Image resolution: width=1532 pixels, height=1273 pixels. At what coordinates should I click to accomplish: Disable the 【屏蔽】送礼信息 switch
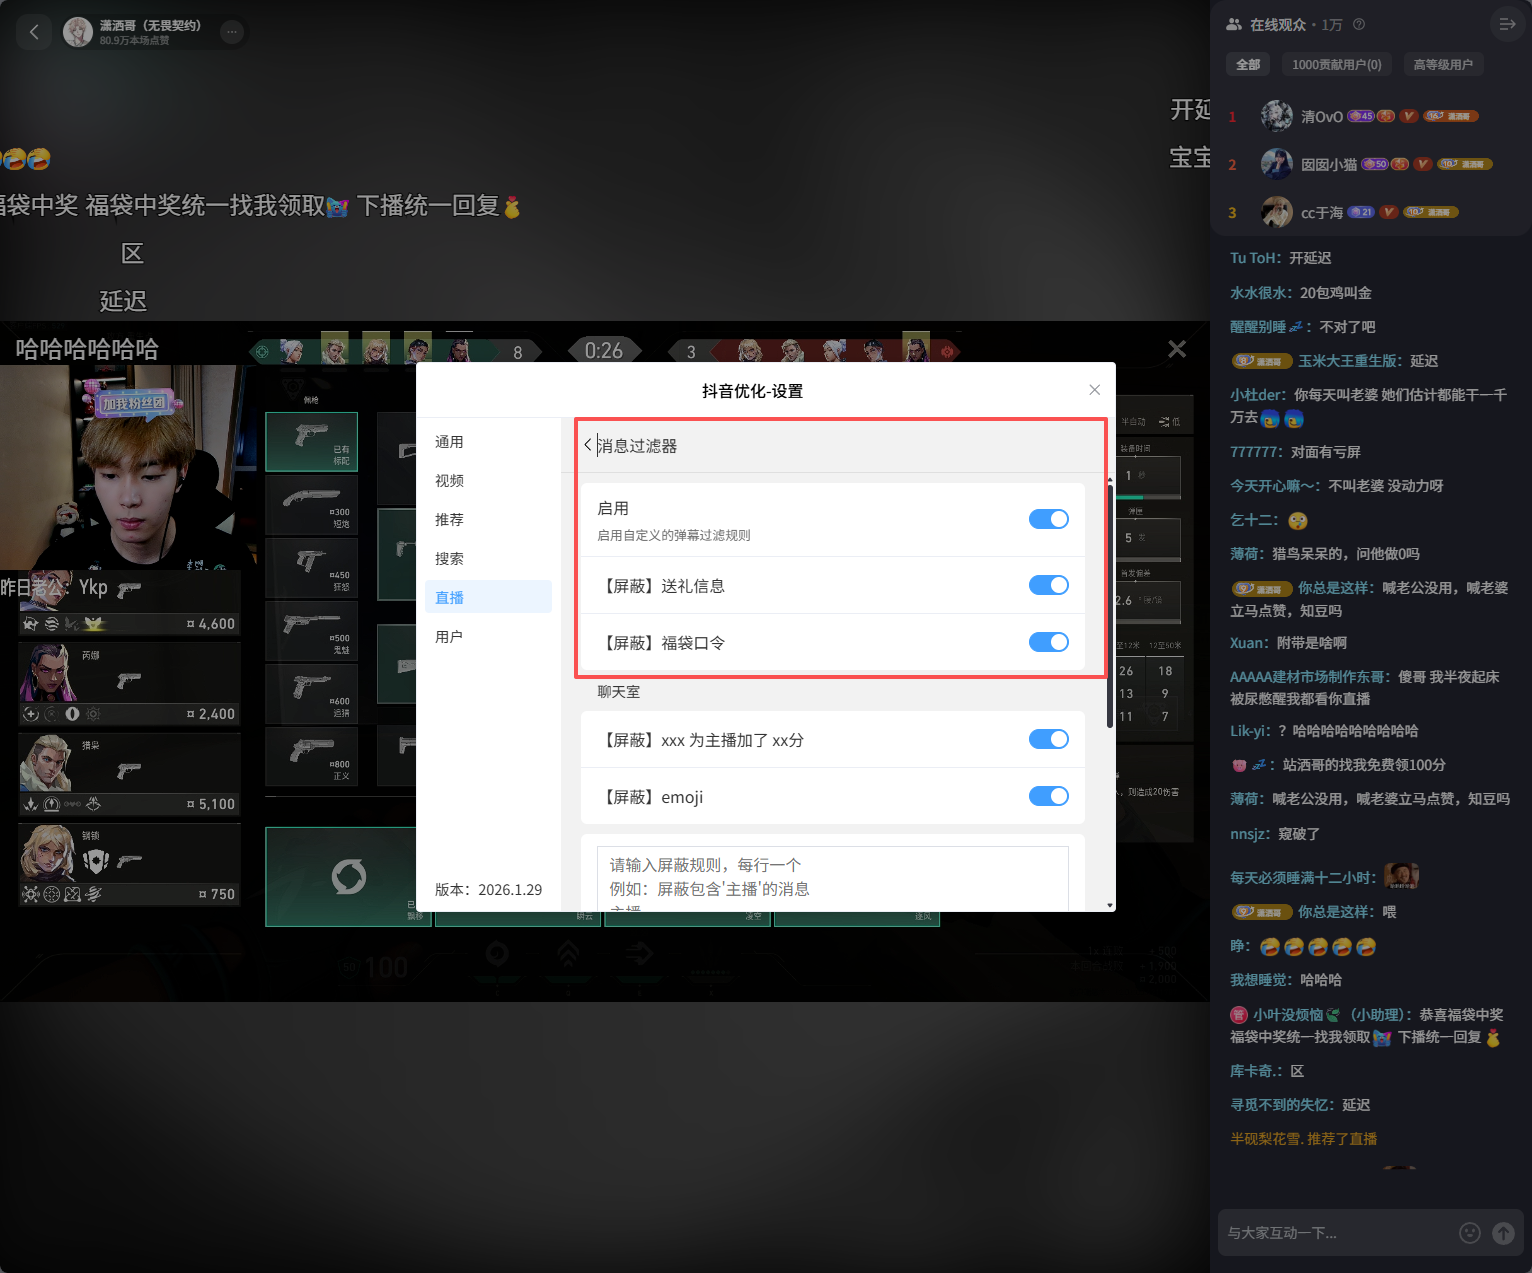click(x=1048, y=585)
